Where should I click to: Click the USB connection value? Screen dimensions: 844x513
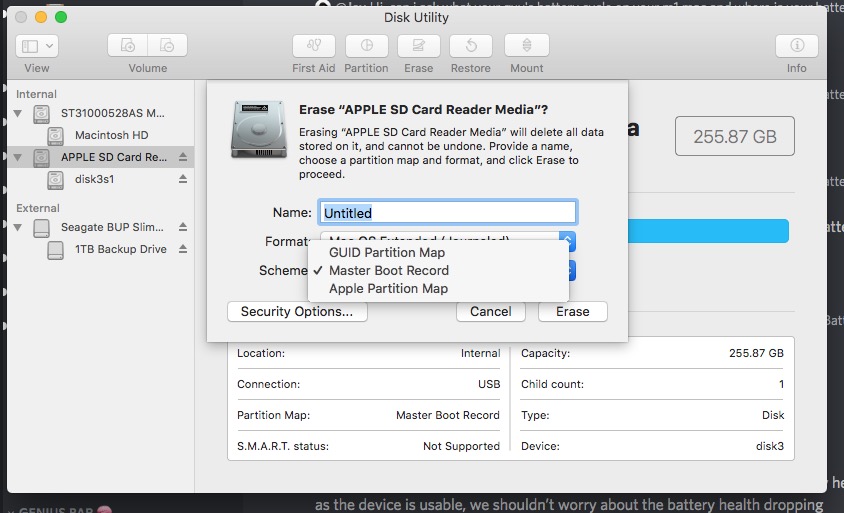coord(489,384)
